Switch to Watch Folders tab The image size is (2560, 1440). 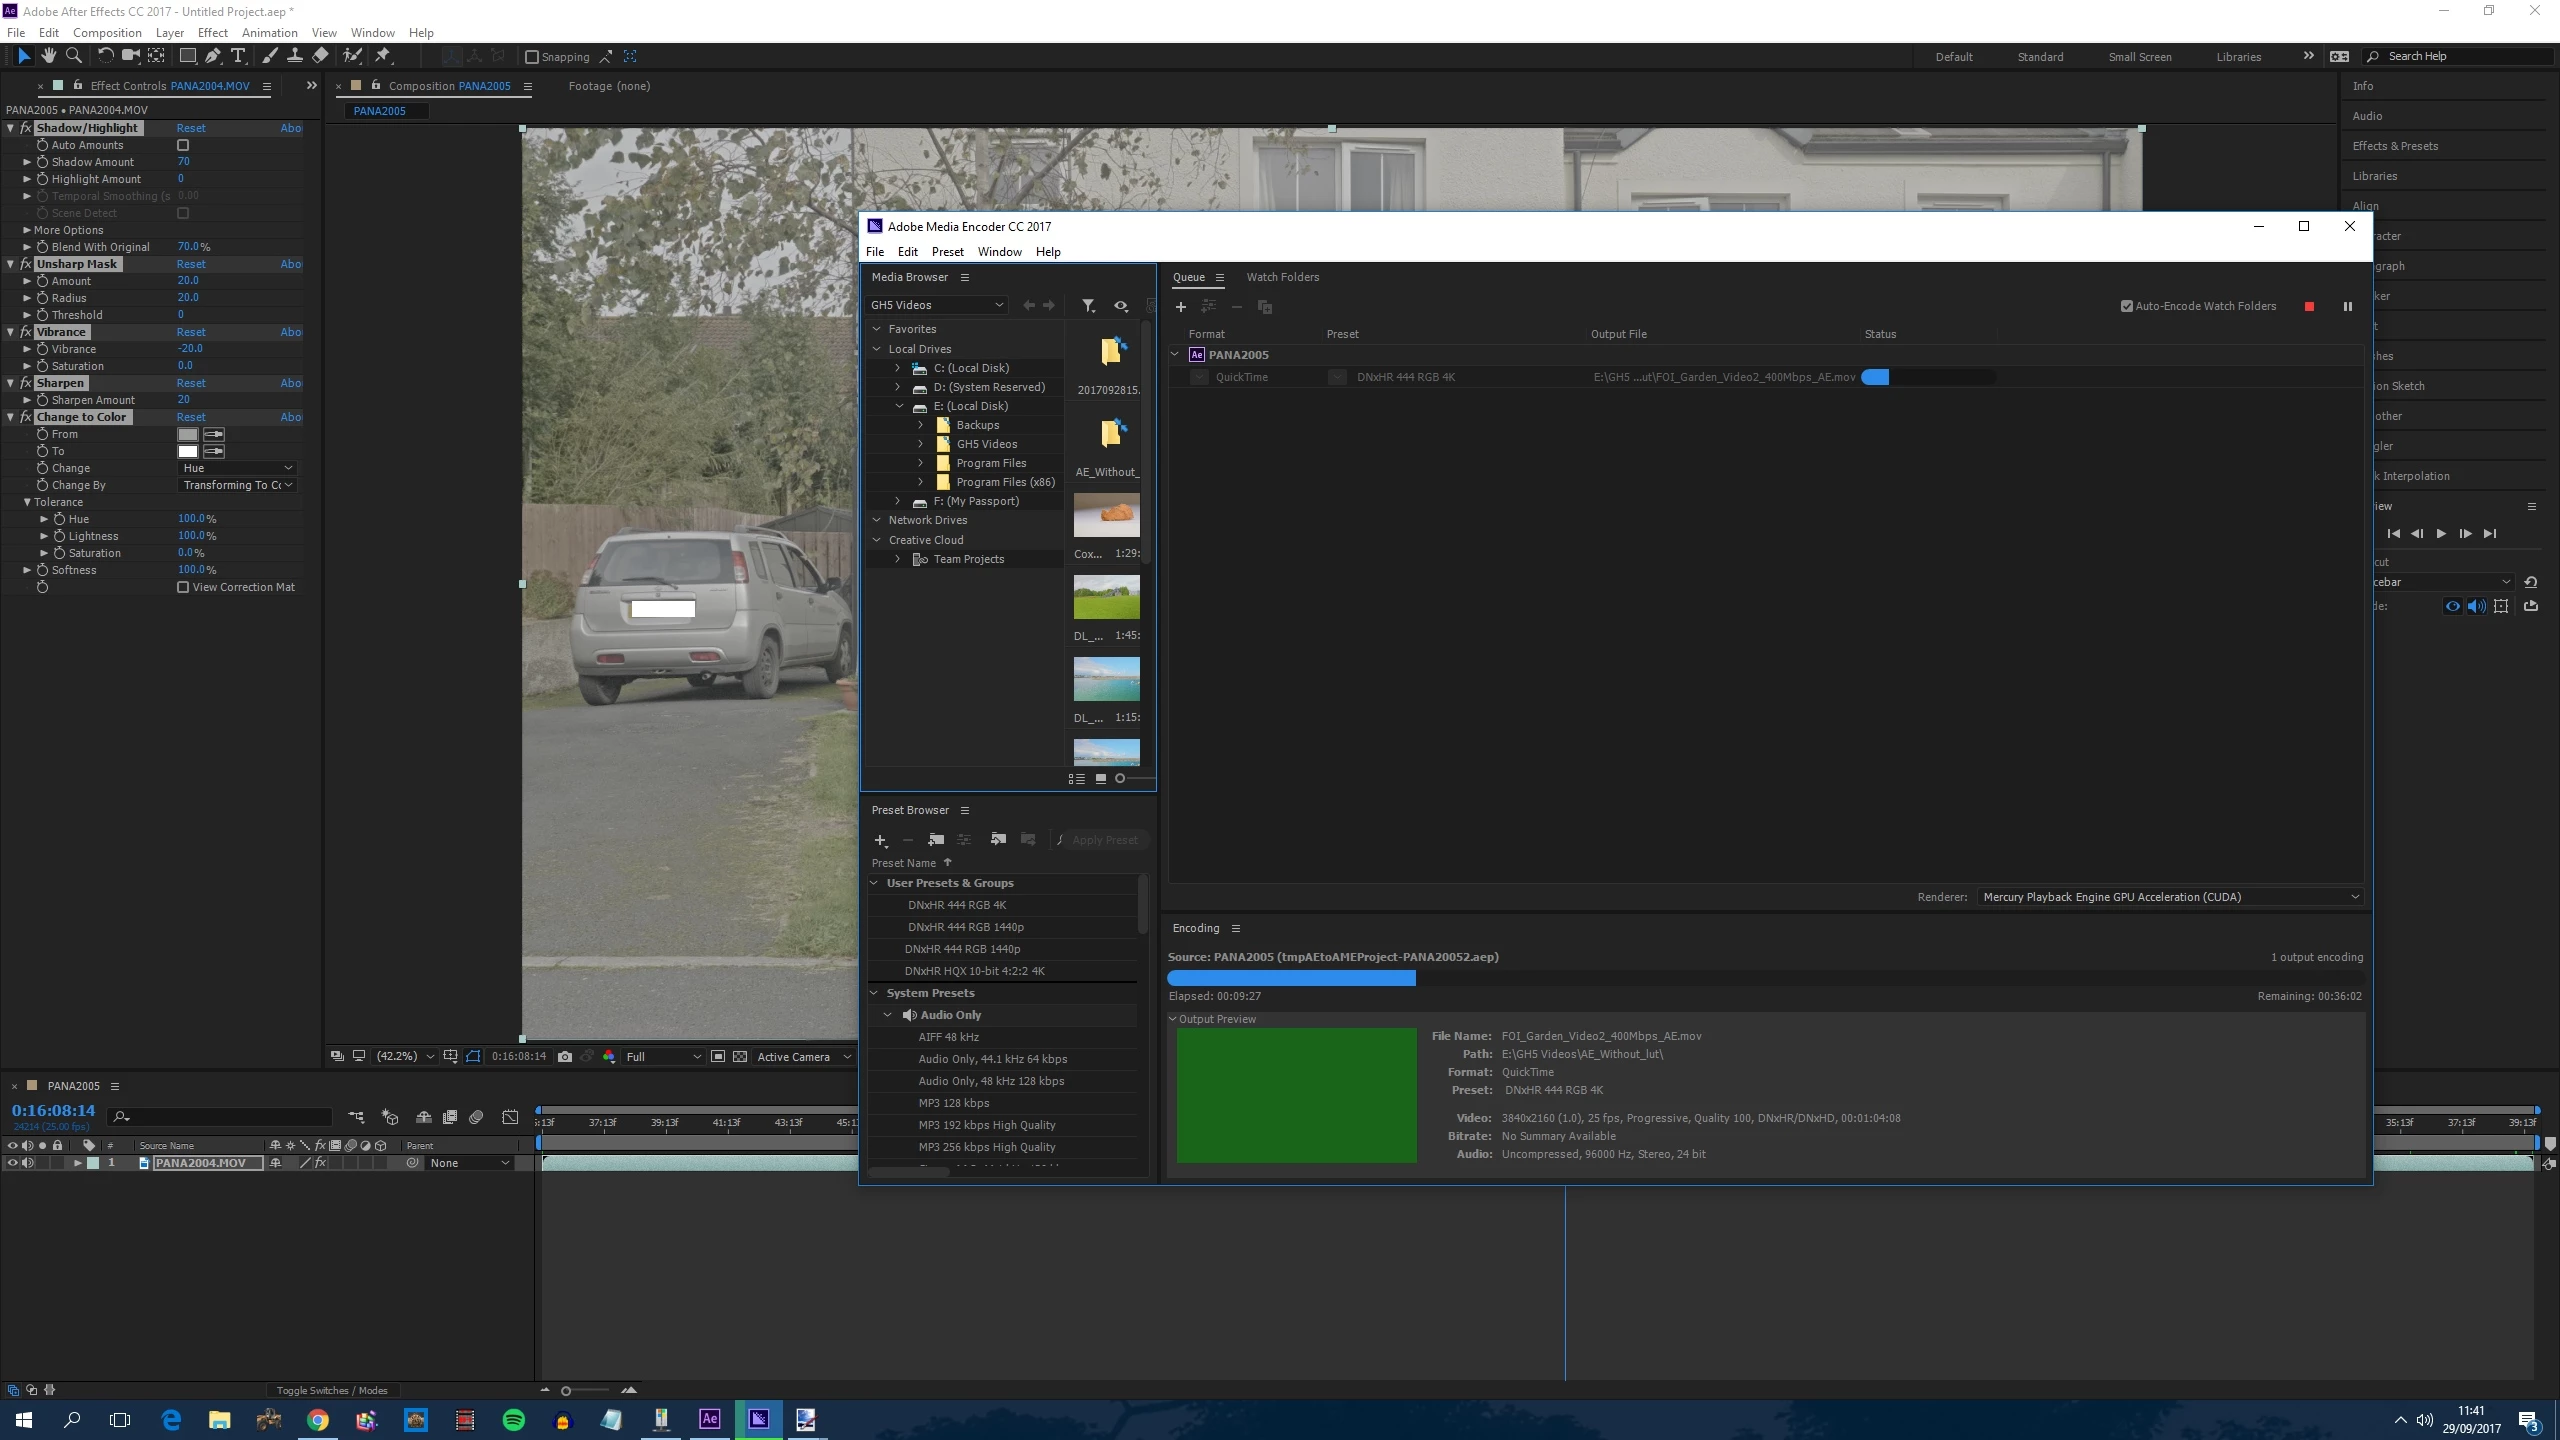click(1282, 277)
